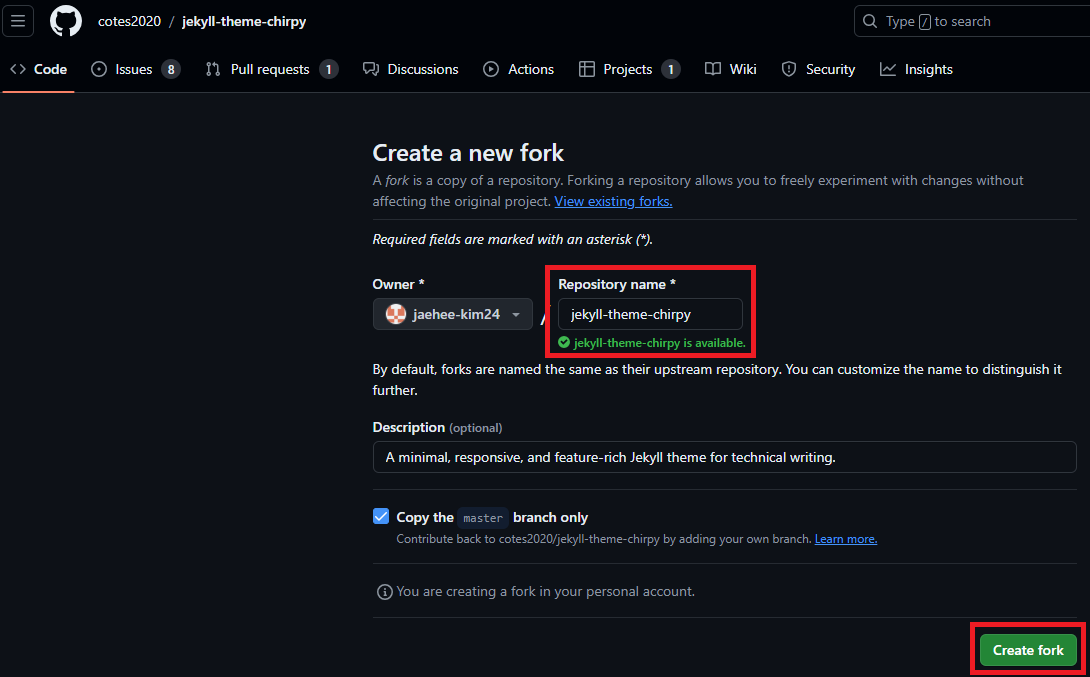Screen dimensions: 1090x677
Task: Click the Wiki book icon
Action: (x=713, y=69)
